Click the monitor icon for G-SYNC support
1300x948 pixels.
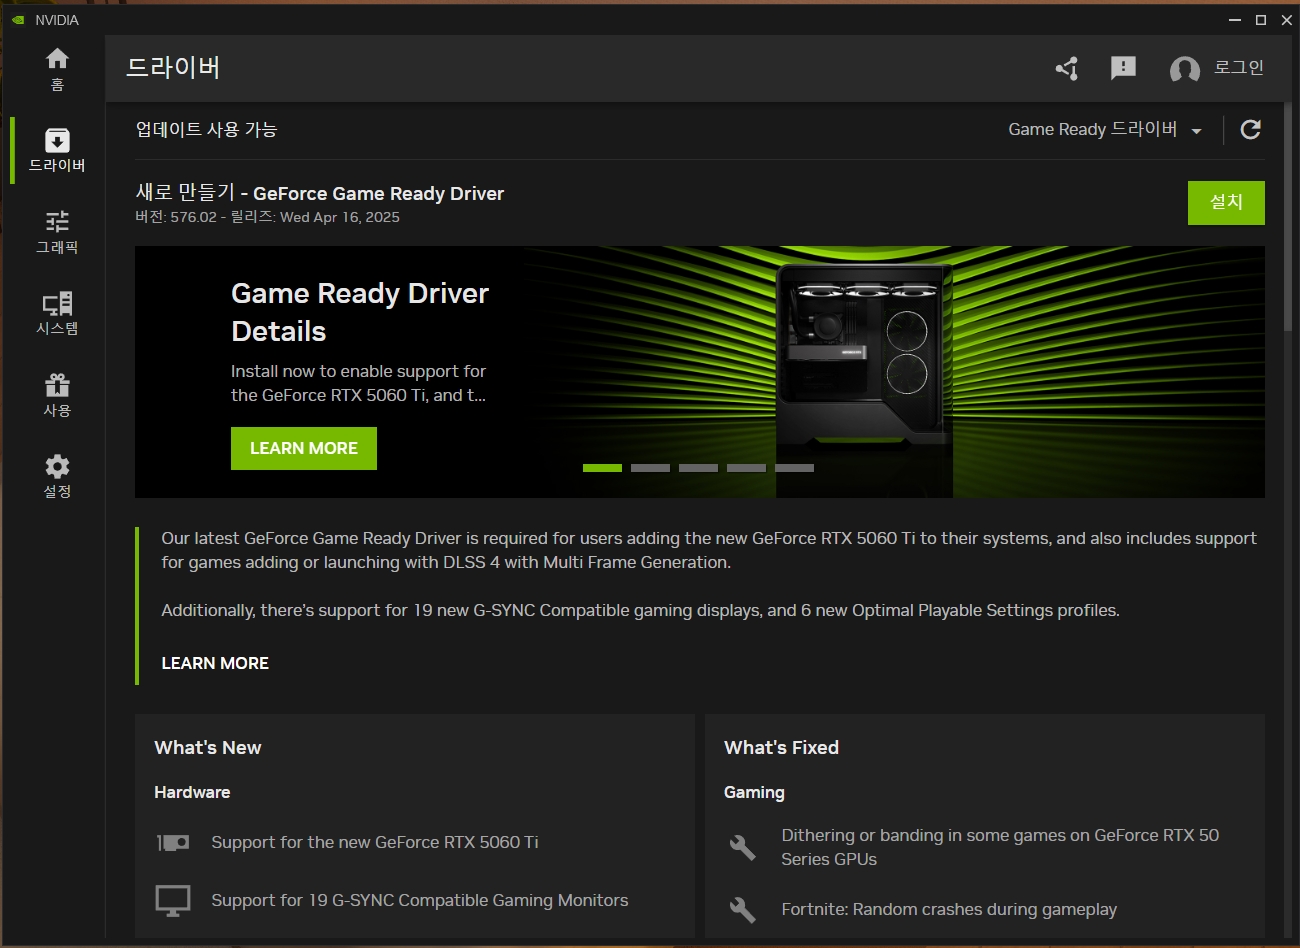173,900
